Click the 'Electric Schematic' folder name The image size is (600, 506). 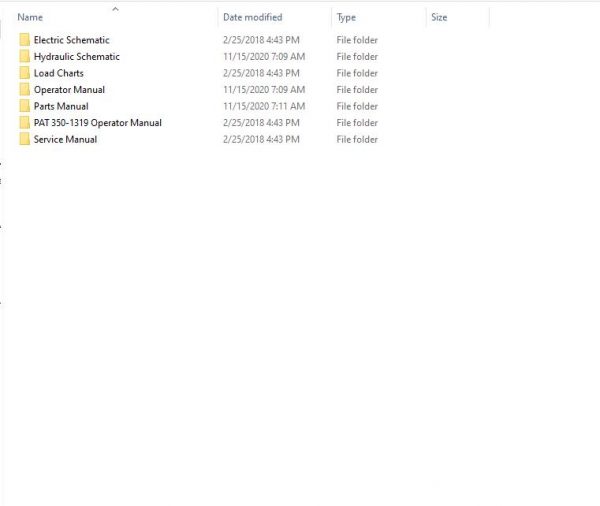pyautogui.click(x=72, y=40)
